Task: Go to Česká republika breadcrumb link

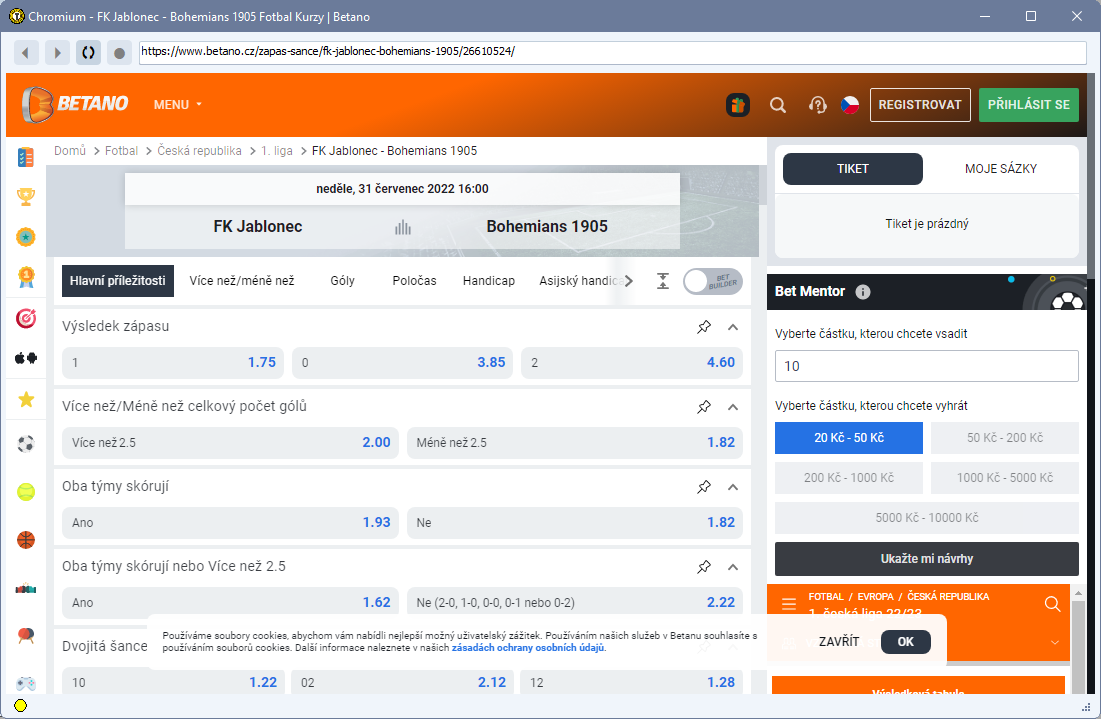Action: pyautogui.click(x=199, y=151)
